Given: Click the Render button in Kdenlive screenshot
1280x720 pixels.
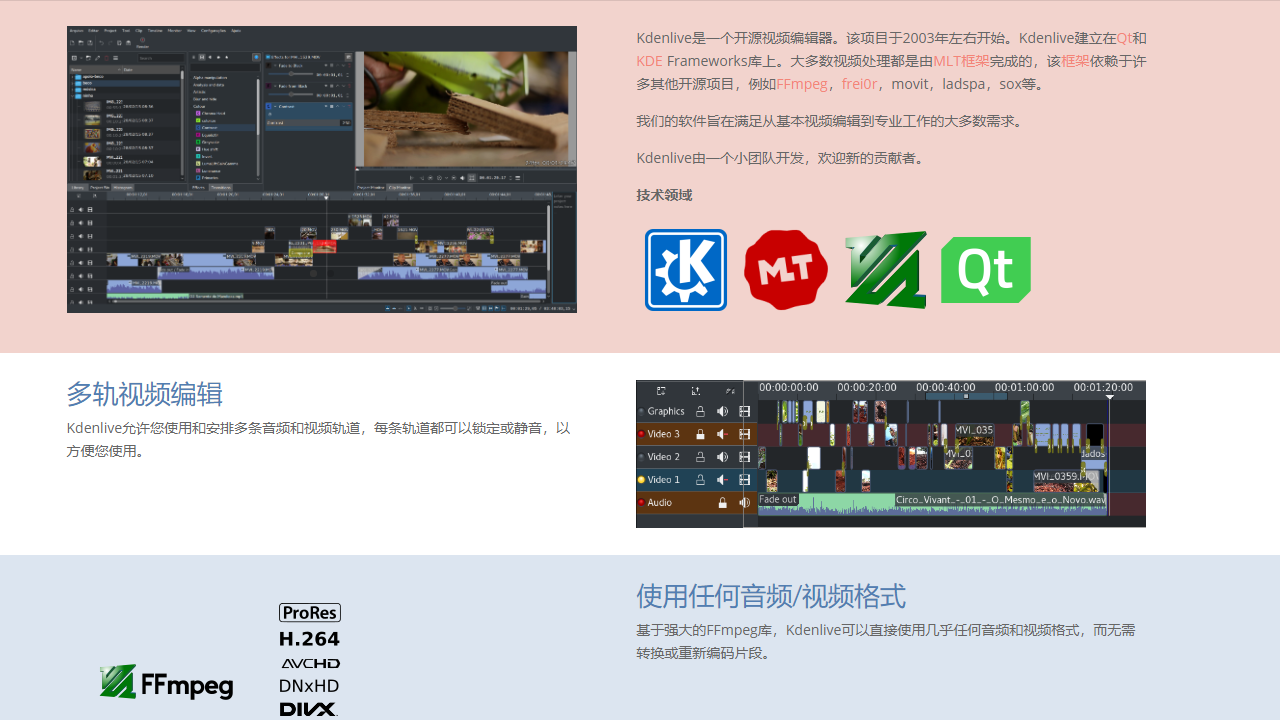Looking at the screenshot, I should pyautogui.click(x=142, y=42).
